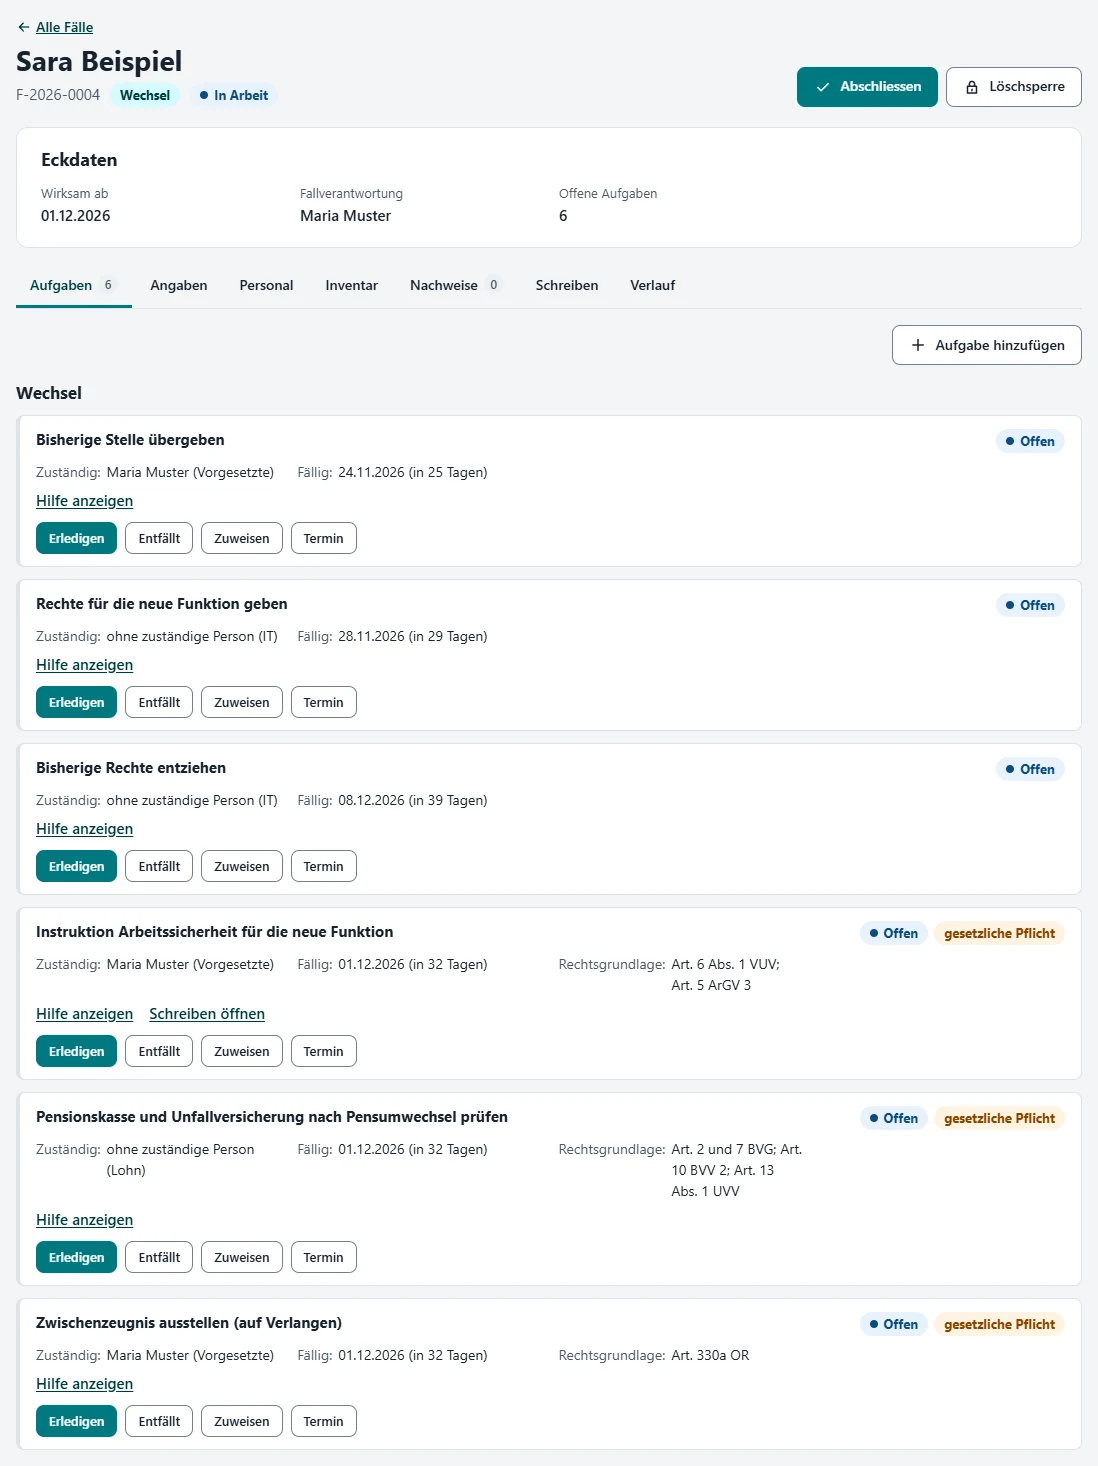Click the Fallverantwortung value Maria Muster
1098x1466 pixels.
[x=345, y=216]
